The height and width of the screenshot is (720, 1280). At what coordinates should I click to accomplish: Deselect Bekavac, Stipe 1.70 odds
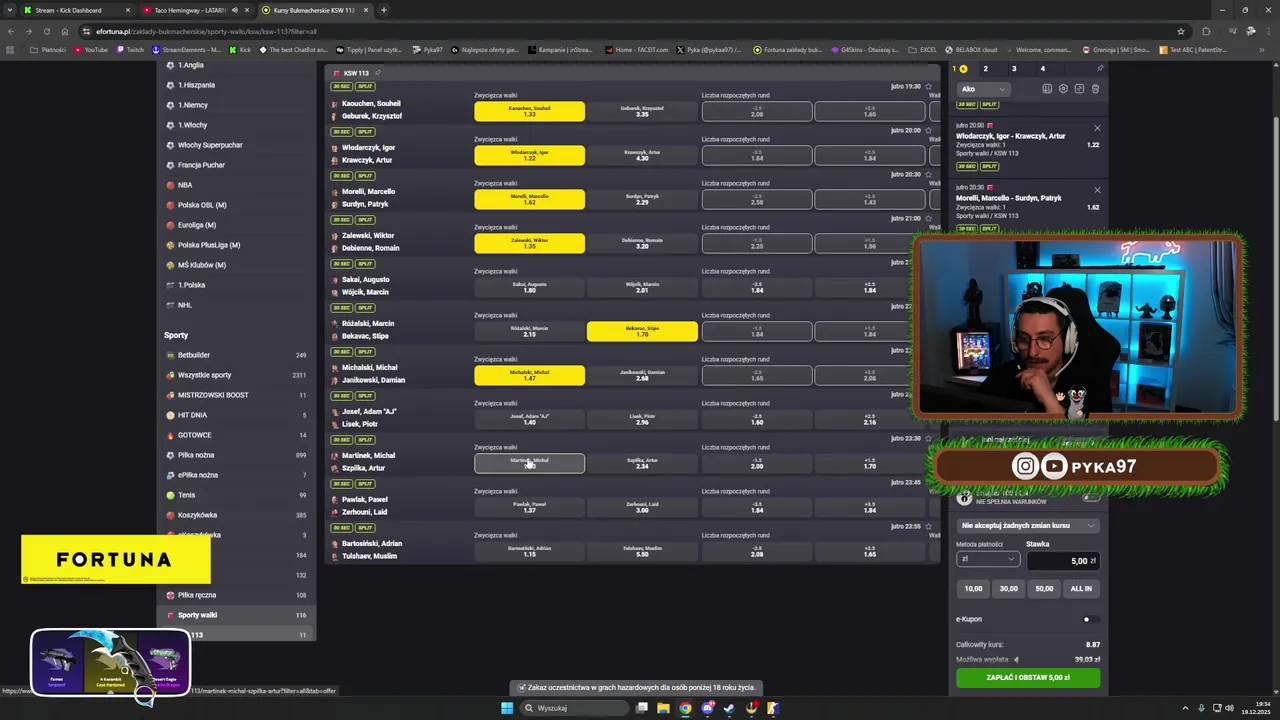(642, 331)
